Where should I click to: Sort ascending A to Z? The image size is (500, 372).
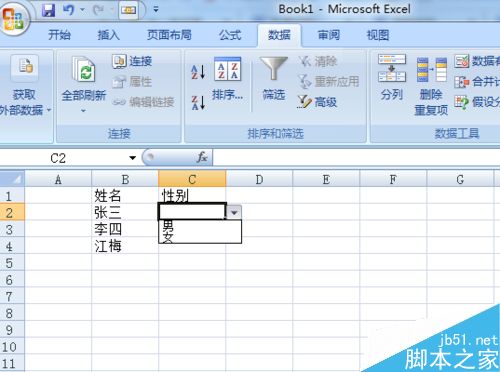(198, 72)
